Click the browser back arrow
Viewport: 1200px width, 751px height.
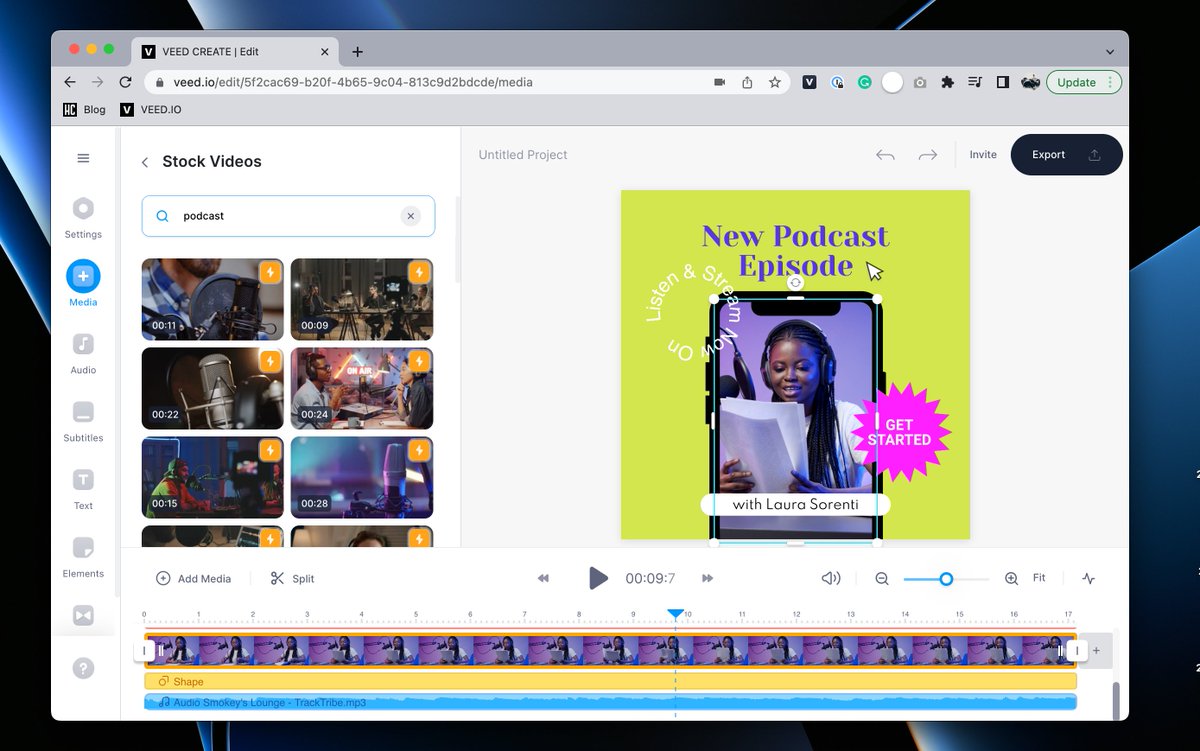(69, 82)
